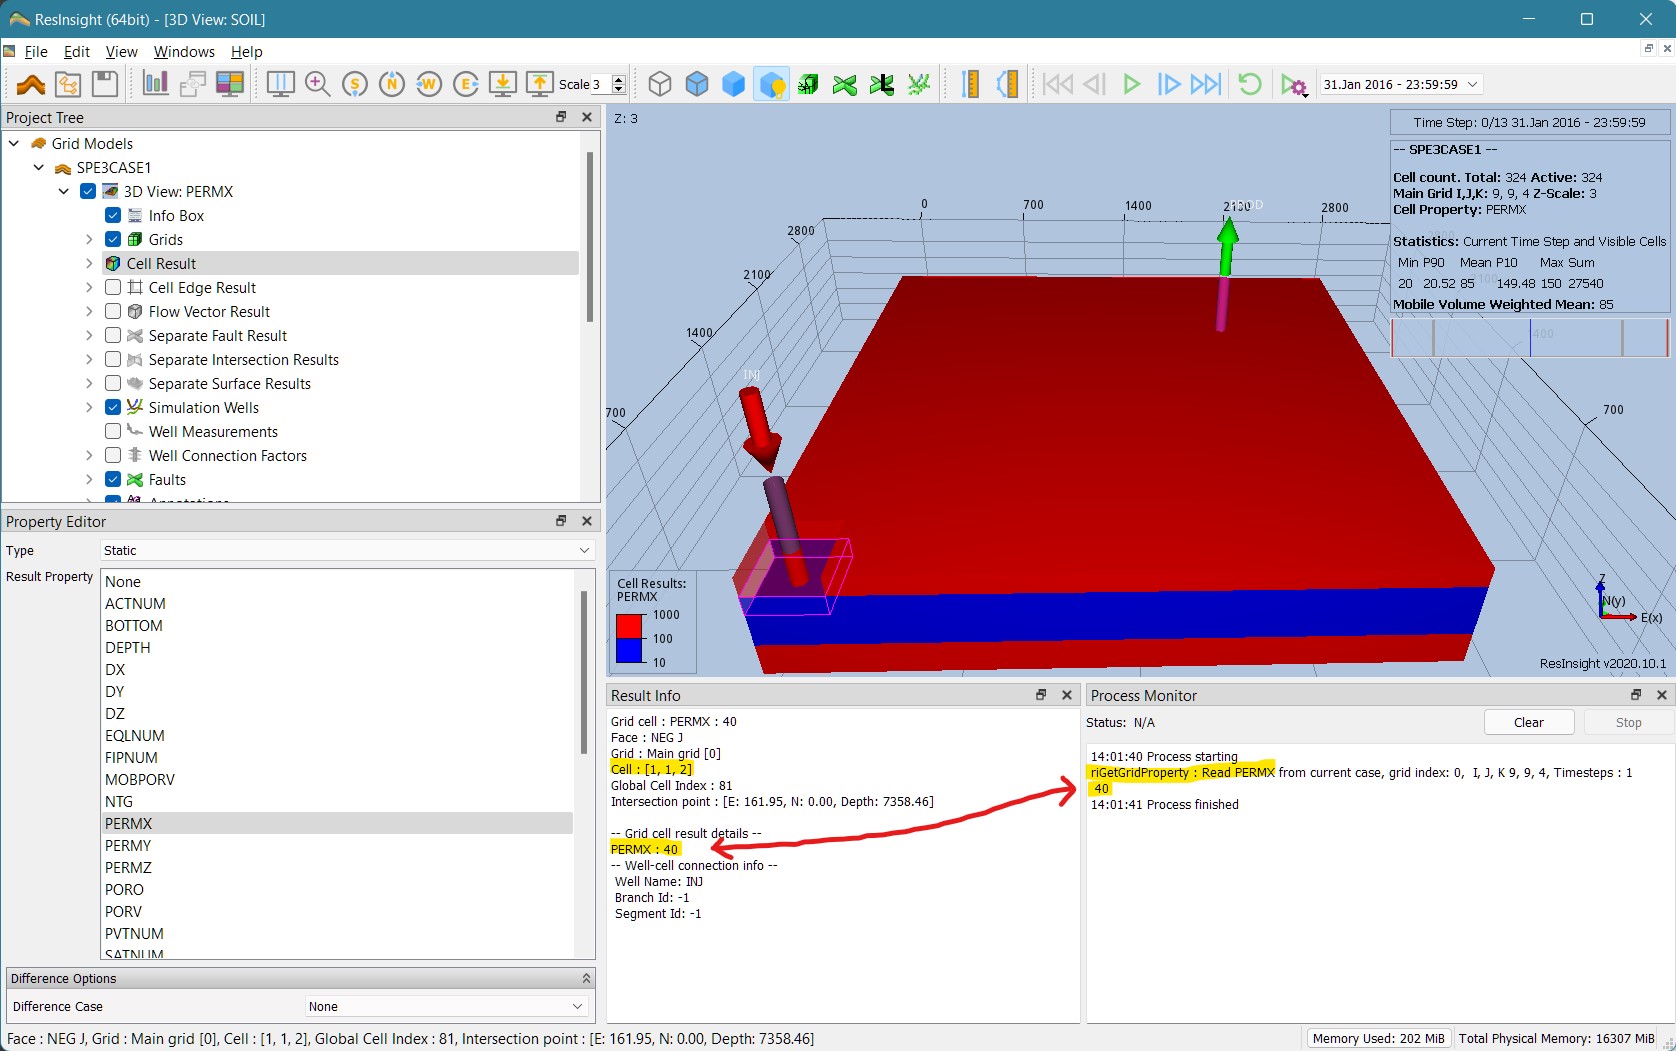Toggle the green faults-only icon

(x=845, y=85)
